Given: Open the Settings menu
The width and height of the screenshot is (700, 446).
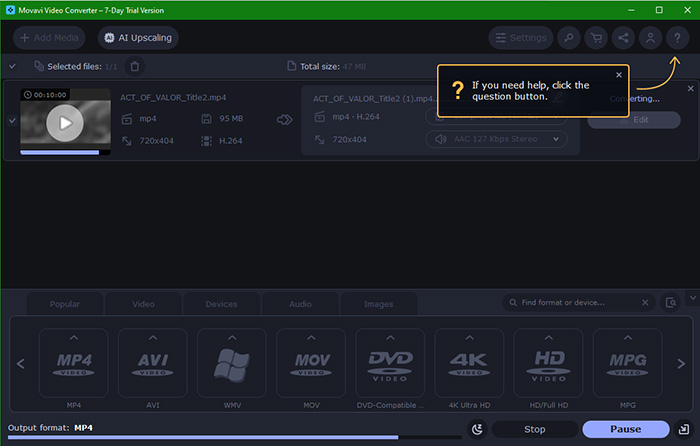Looking at the screenshot, I should click(521, 38).
